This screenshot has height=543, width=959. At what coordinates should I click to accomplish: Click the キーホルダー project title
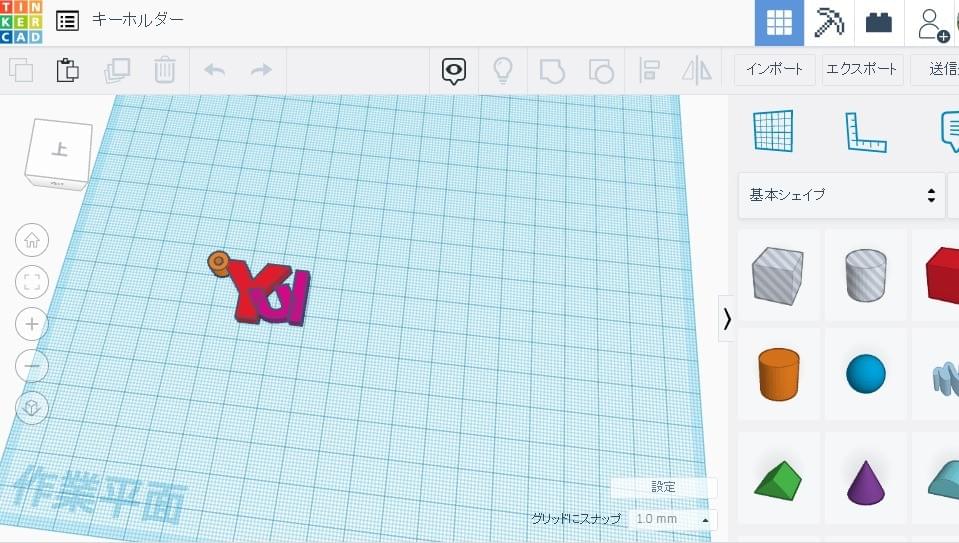[138, 20]
